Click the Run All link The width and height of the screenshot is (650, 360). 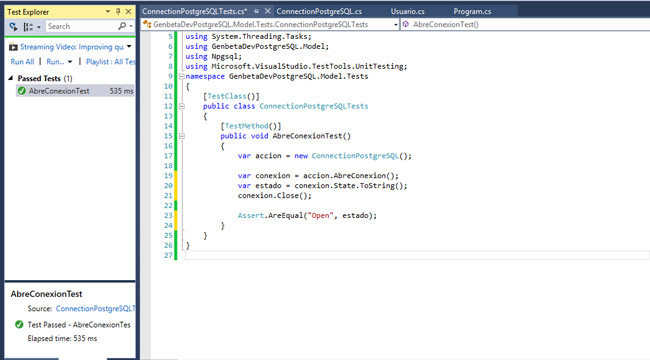tap(22, 62)
